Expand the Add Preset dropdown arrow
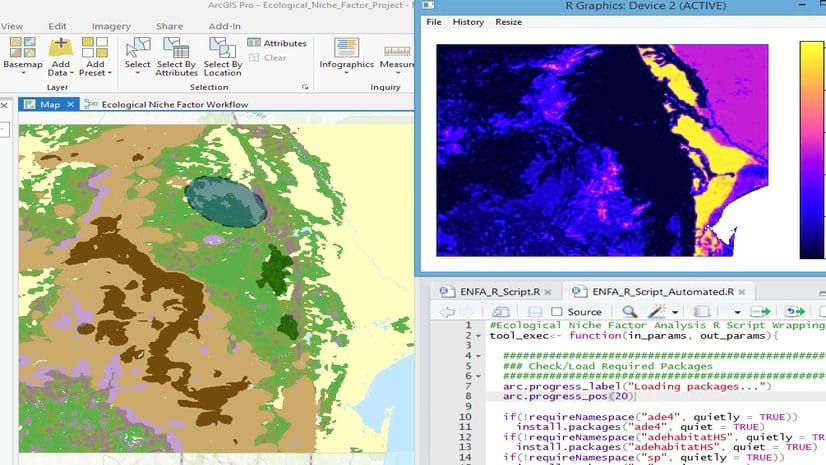Screen dimensions: 826x465 tap(109, 73)
